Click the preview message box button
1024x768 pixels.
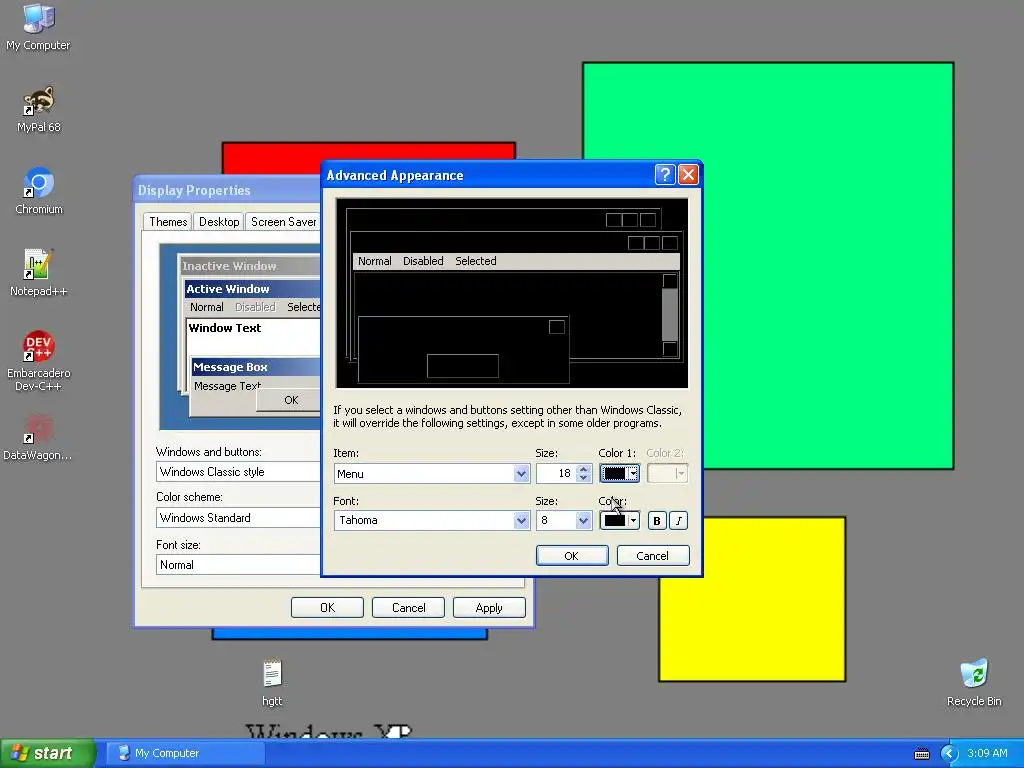coord(462,366)
